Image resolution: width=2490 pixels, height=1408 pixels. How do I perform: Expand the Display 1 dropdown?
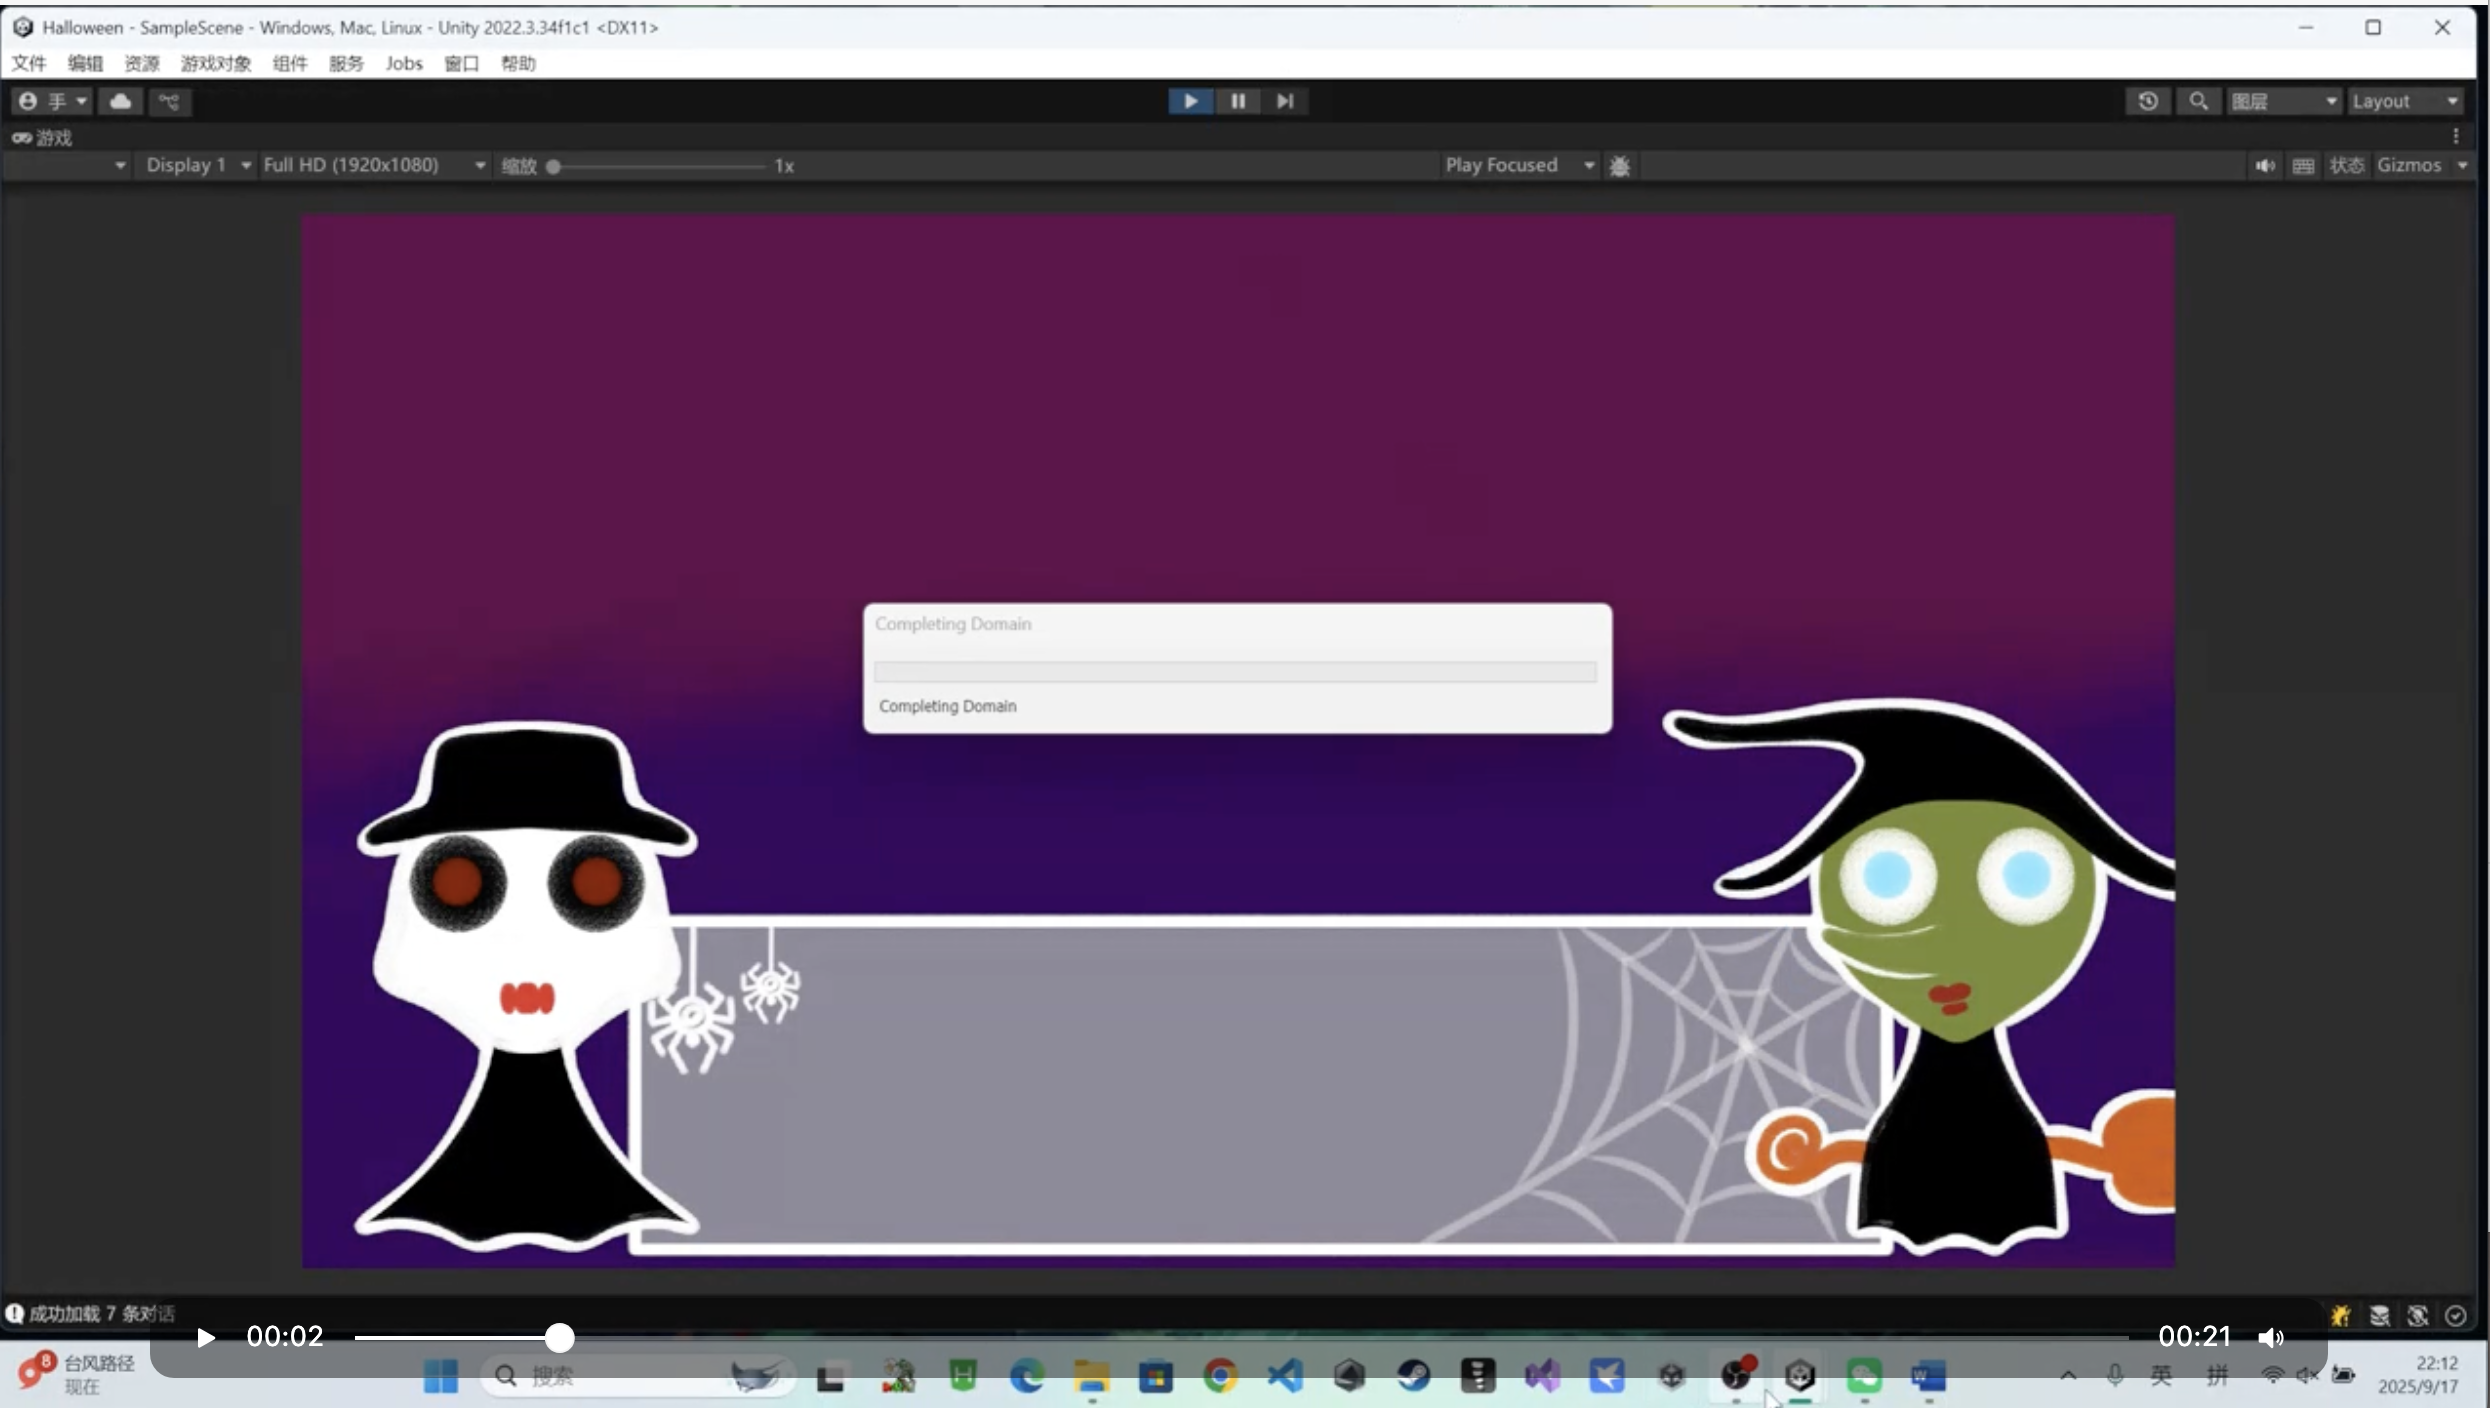[x=197, y=165]
